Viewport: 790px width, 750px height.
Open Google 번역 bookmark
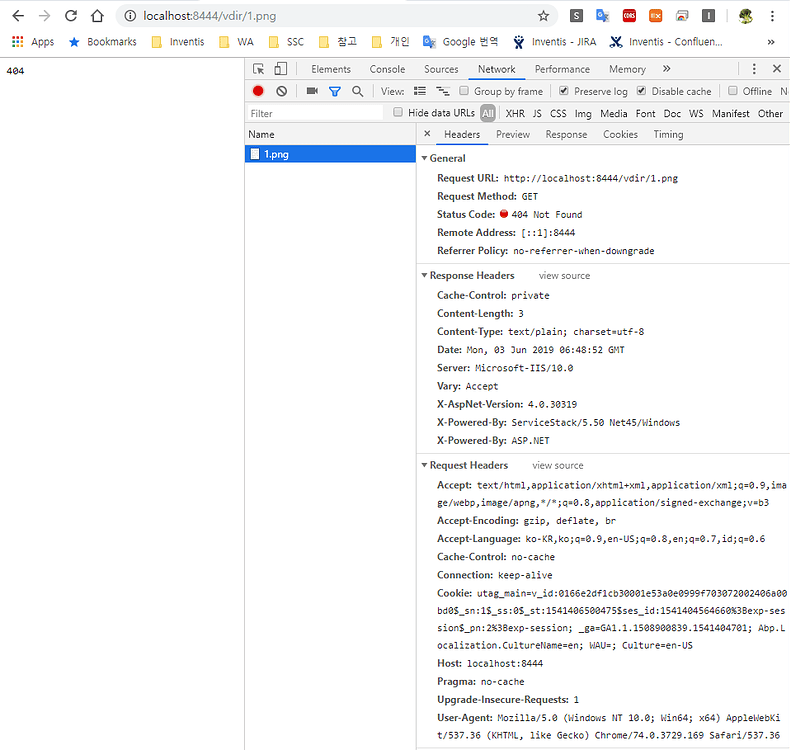point(460,42)
